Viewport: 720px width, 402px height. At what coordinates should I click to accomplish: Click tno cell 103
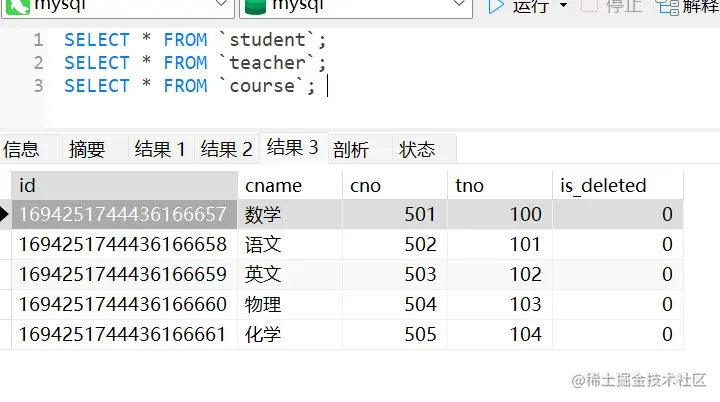click(x=500, y=304)
